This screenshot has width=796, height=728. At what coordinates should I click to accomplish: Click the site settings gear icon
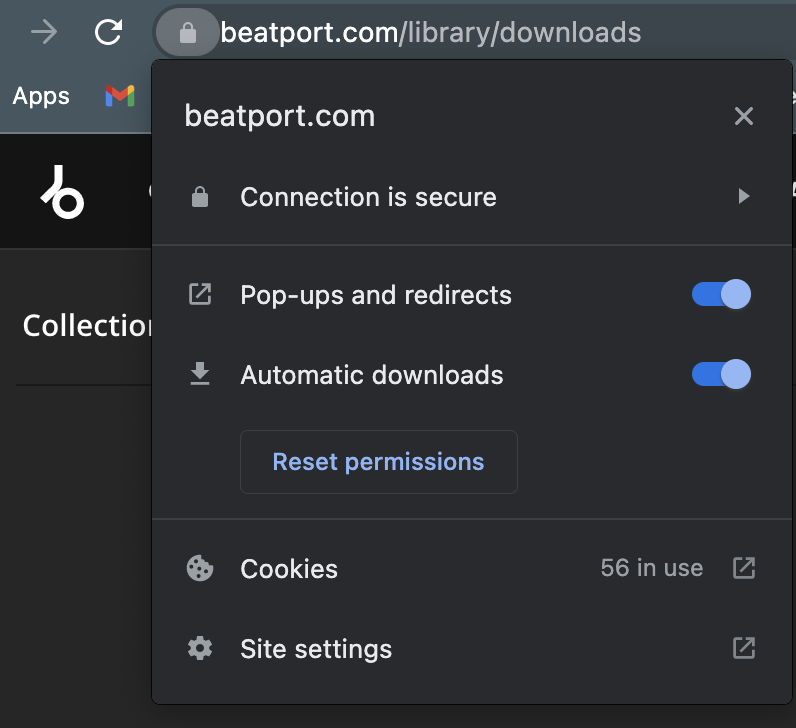(x=200, y=648)
